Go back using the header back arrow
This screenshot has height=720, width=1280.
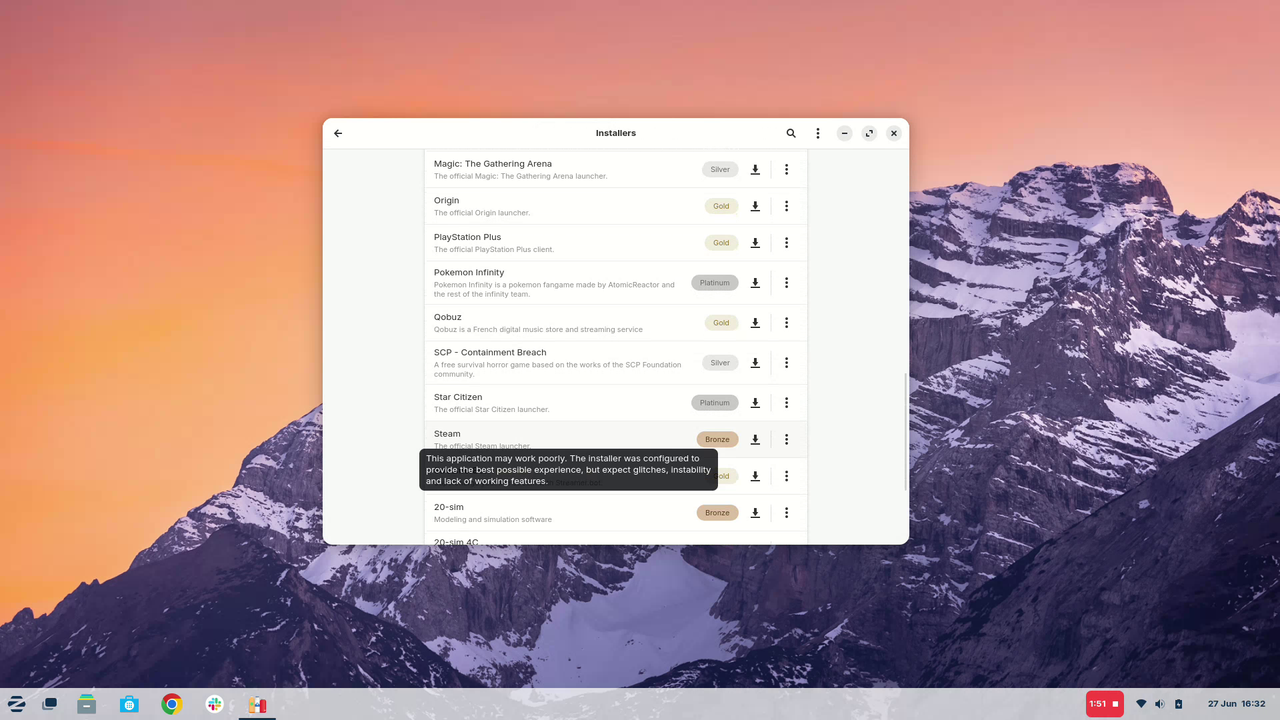coord(338,133)
